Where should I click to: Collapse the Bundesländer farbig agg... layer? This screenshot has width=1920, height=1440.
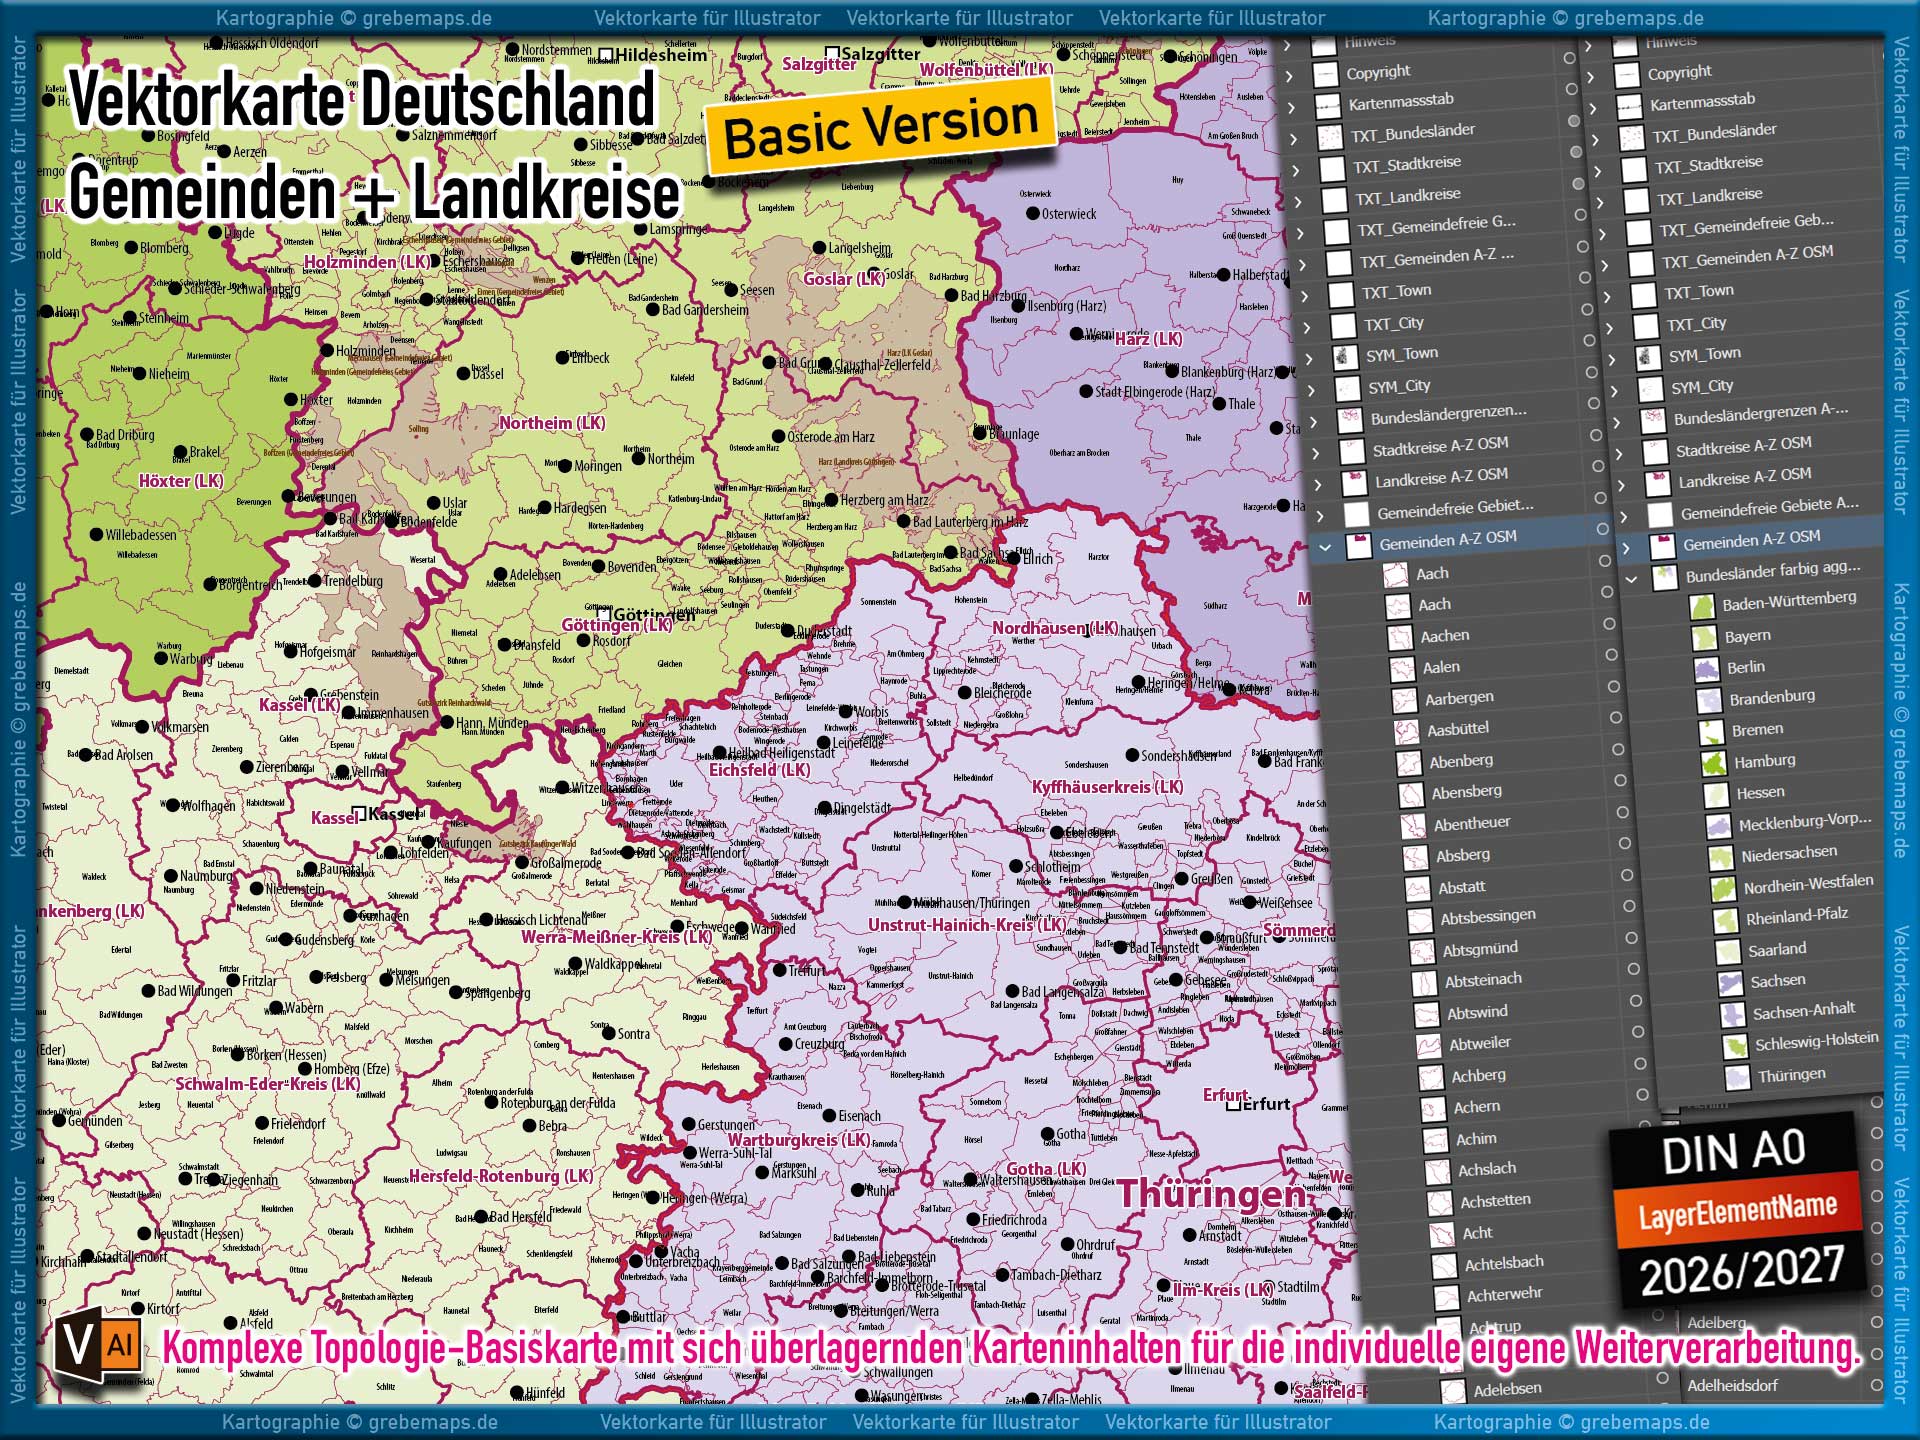(1632, 579)
